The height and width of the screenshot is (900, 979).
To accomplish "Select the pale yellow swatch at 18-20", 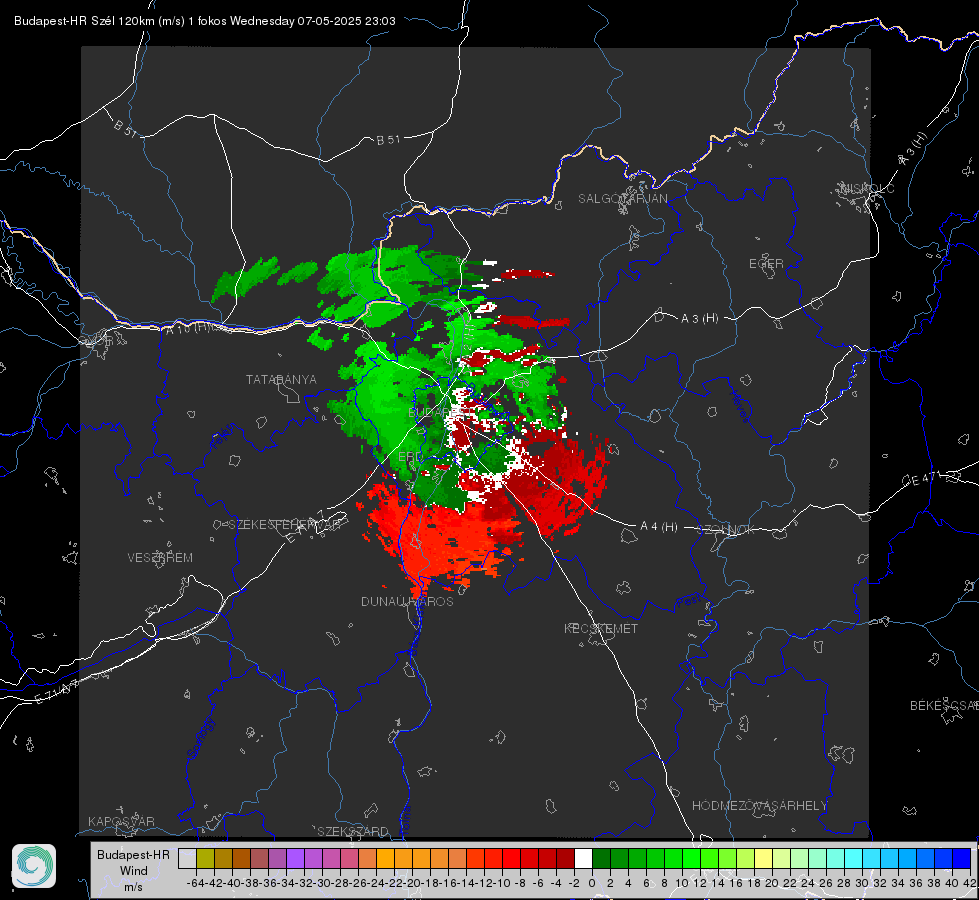I will (764, 858).
